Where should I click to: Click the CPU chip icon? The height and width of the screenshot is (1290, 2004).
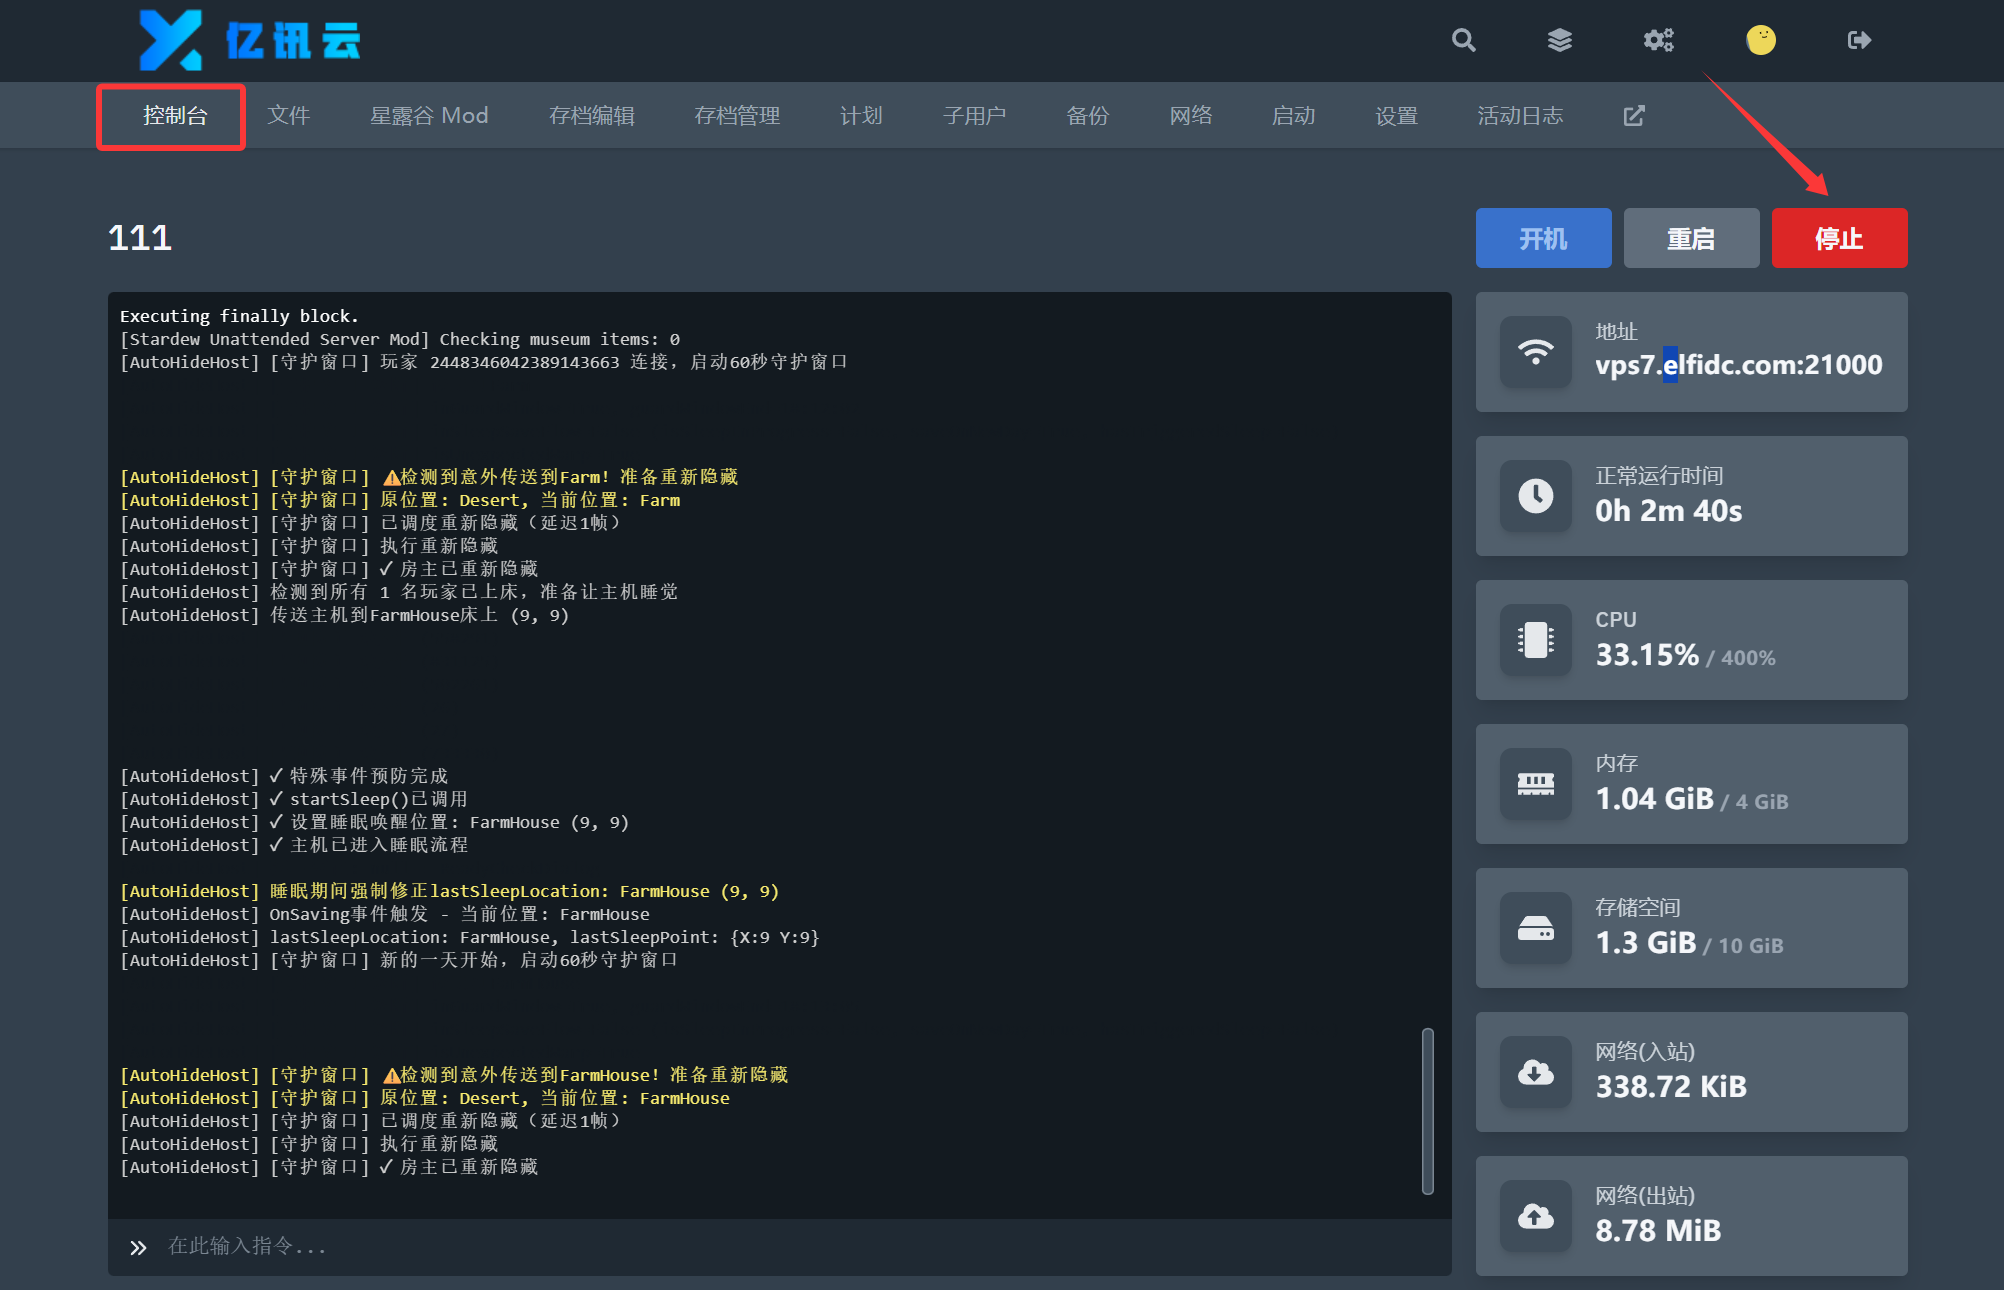pyautogui.click(x=1536, y=640)
